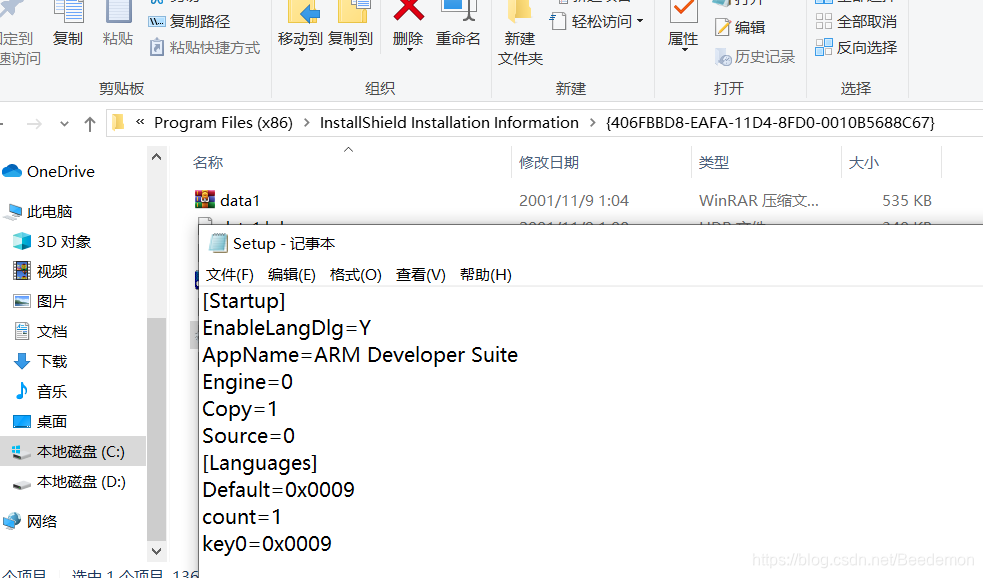
Task: Click the sidebar scrollbar up arrow
Action: coord(157,157)
